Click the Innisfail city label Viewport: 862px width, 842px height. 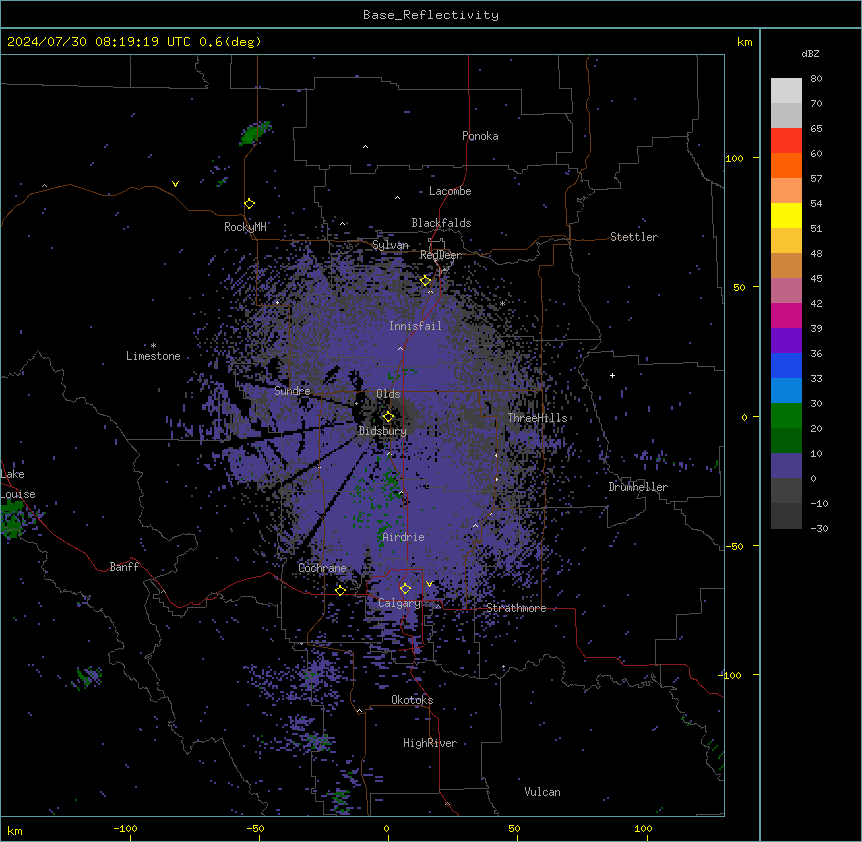click(x=415, y=326)
